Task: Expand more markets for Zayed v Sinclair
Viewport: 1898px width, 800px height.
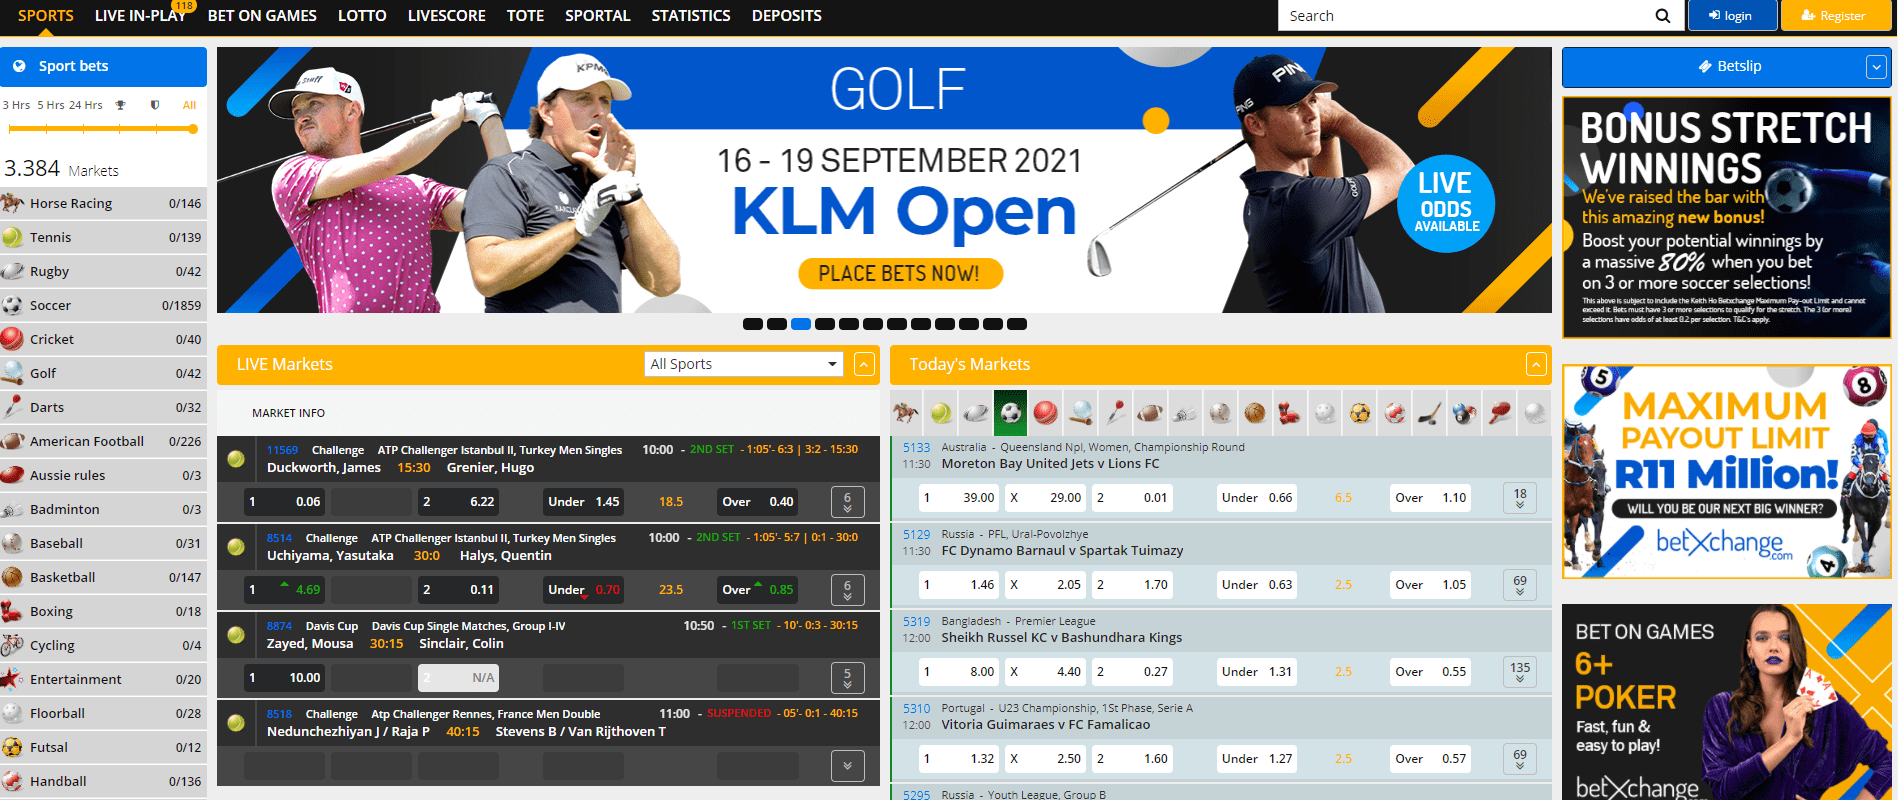Action: (x=847, y=678)
